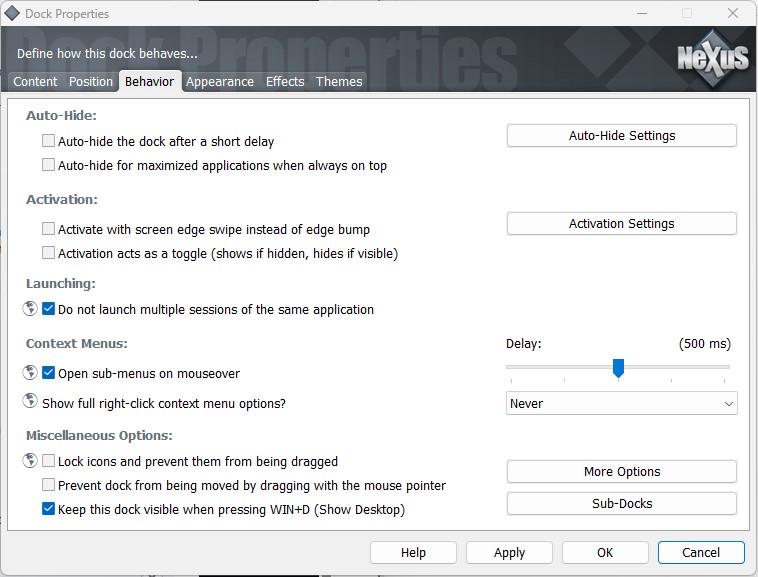The image size is (758, 577).
Task: Click globe icon next to Lock icons option
Action: coord(29,461)
